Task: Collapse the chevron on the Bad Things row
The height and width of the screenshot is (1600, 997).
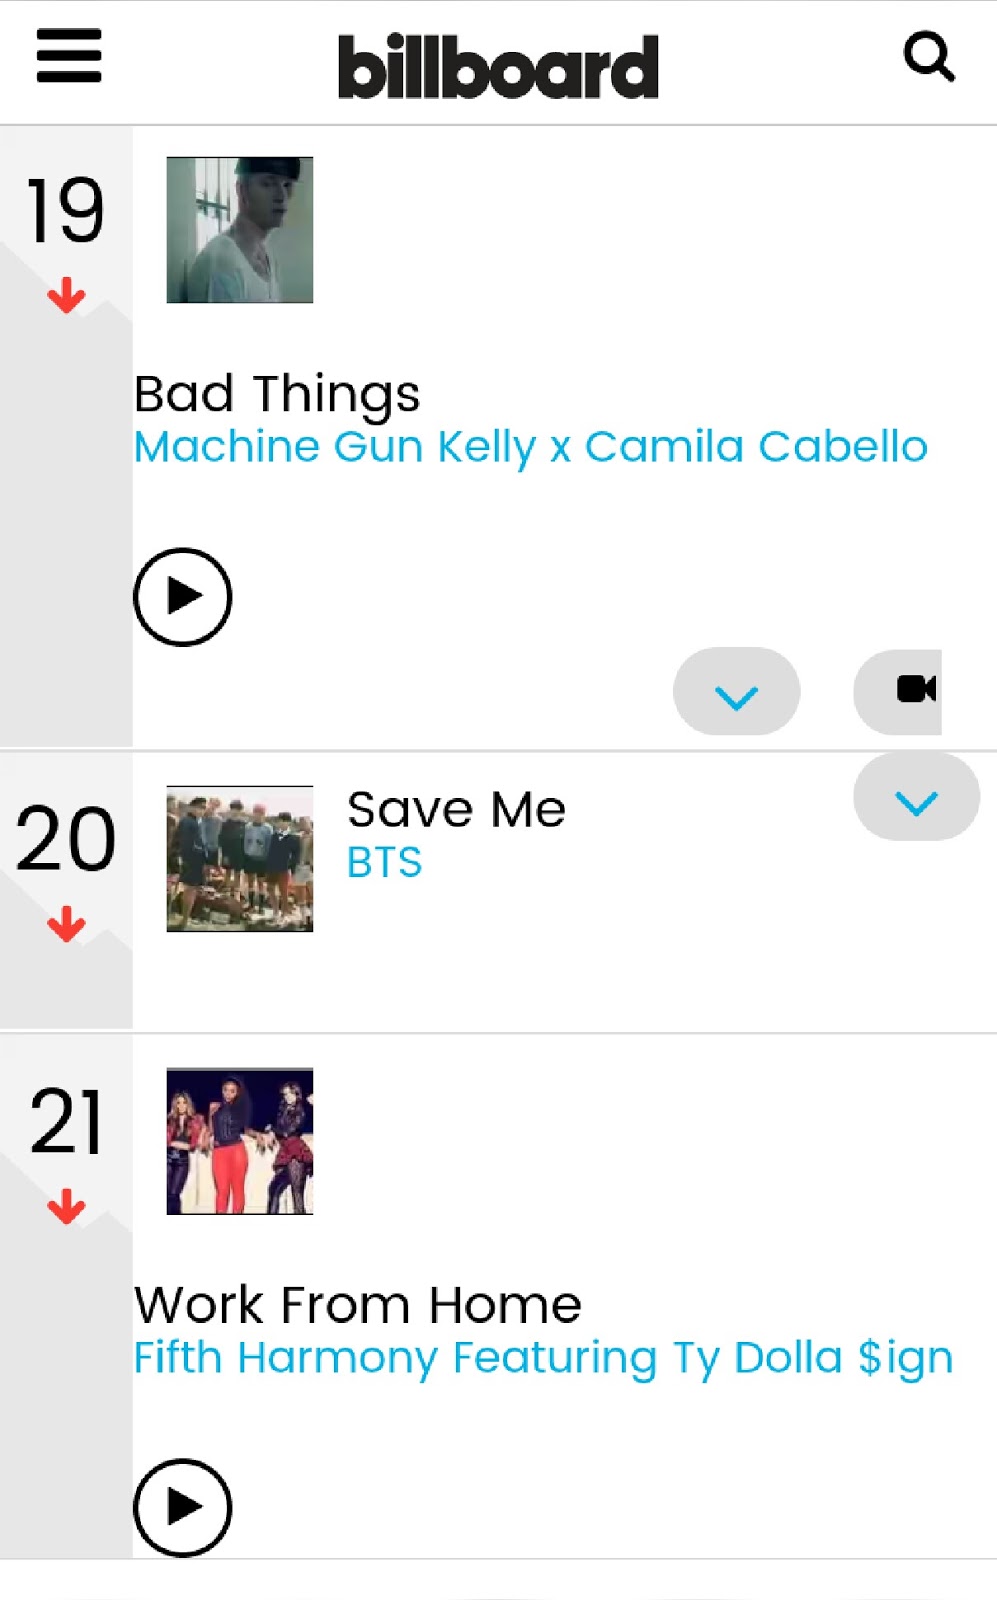Action: click(x=736, y=691)
